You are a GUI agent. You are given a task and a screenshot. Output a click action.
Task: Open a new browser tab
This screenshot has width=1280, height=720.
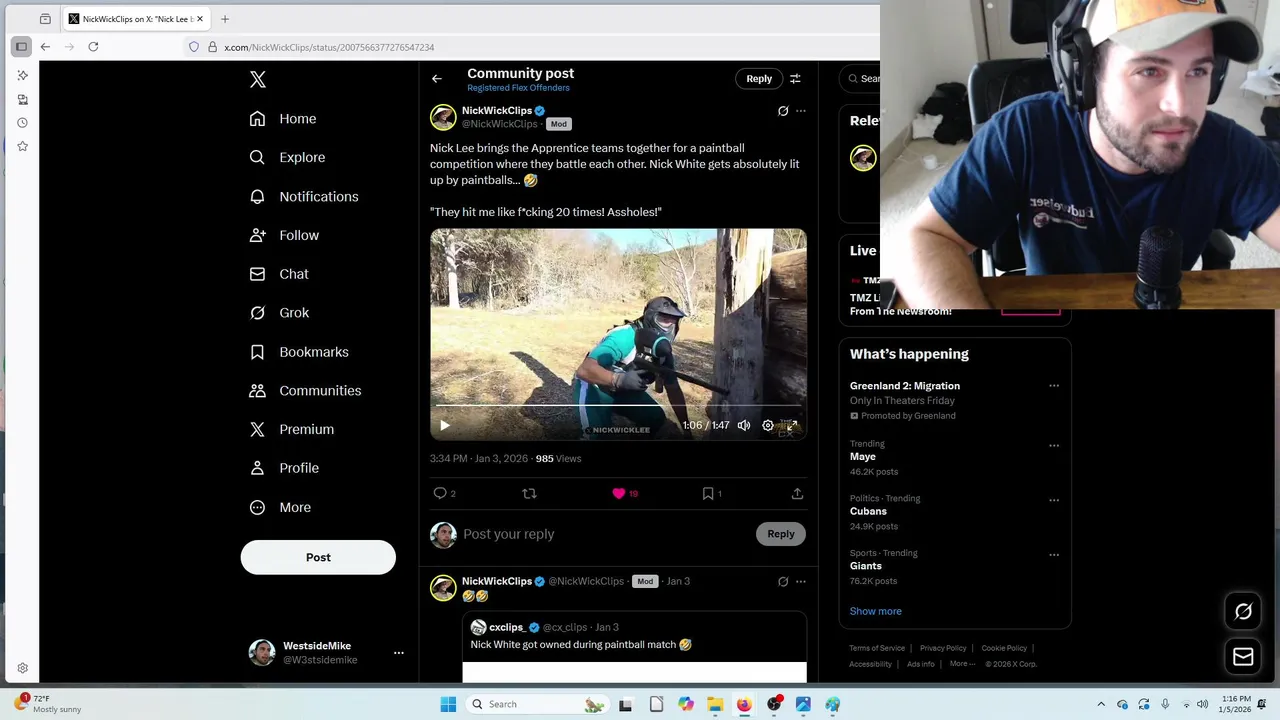(x=225, y=19)
